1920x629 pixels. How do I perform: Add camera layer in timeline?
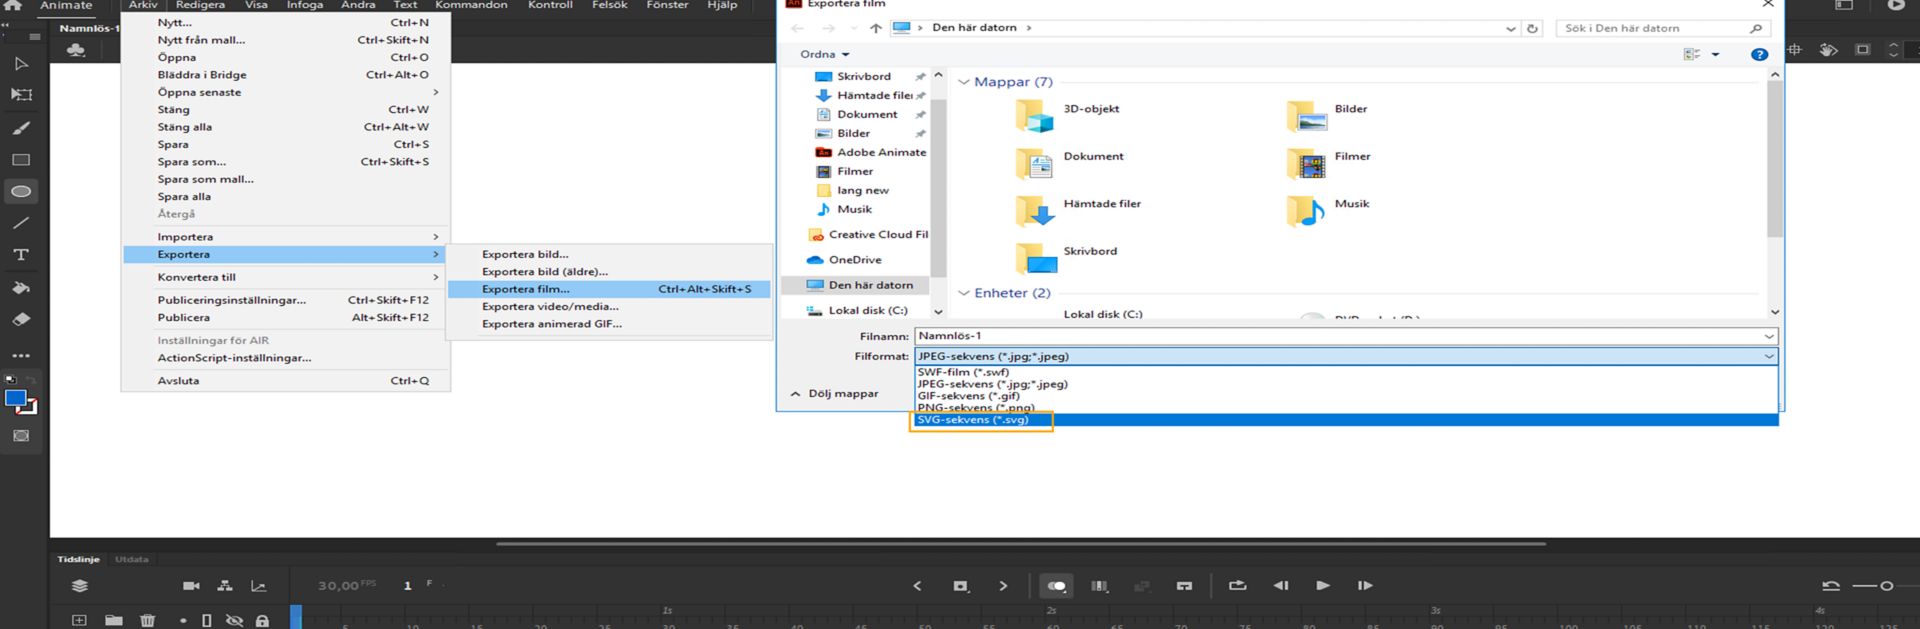[191, 586]
